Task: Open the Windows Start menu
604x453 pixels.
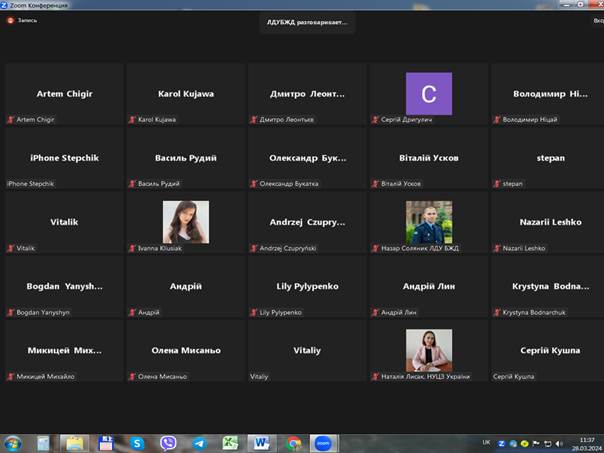Action: coord(13,443)
